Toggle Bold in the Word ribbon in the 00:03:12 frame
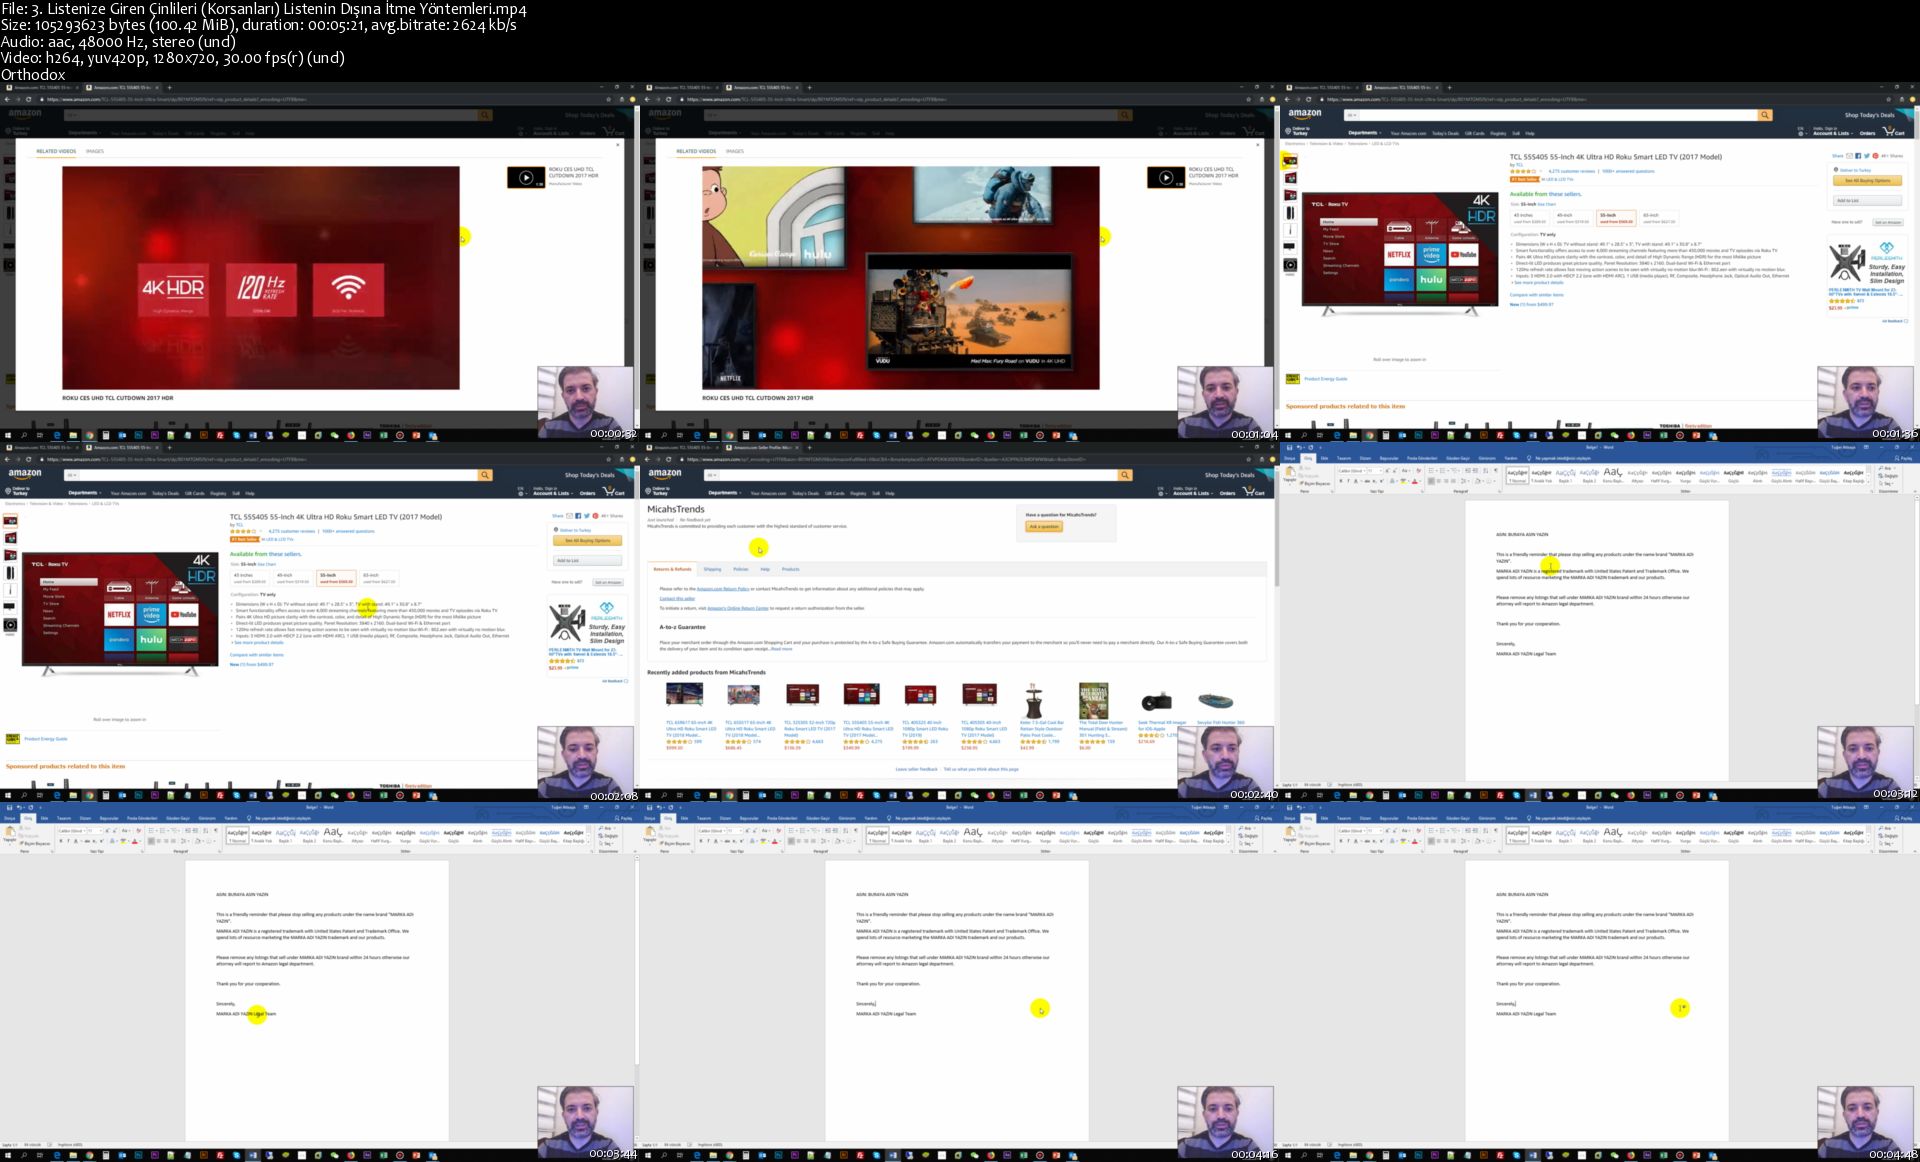 1341,481
